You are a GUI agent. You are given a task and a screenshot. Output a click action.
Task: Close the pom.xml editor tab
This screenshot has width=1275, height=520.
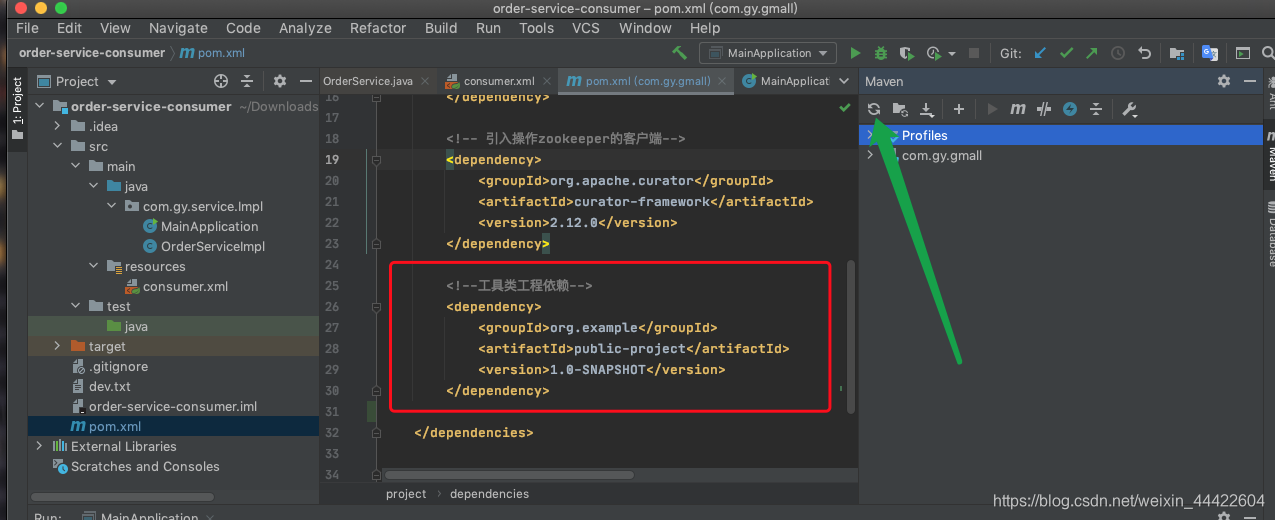pos(723,82)
